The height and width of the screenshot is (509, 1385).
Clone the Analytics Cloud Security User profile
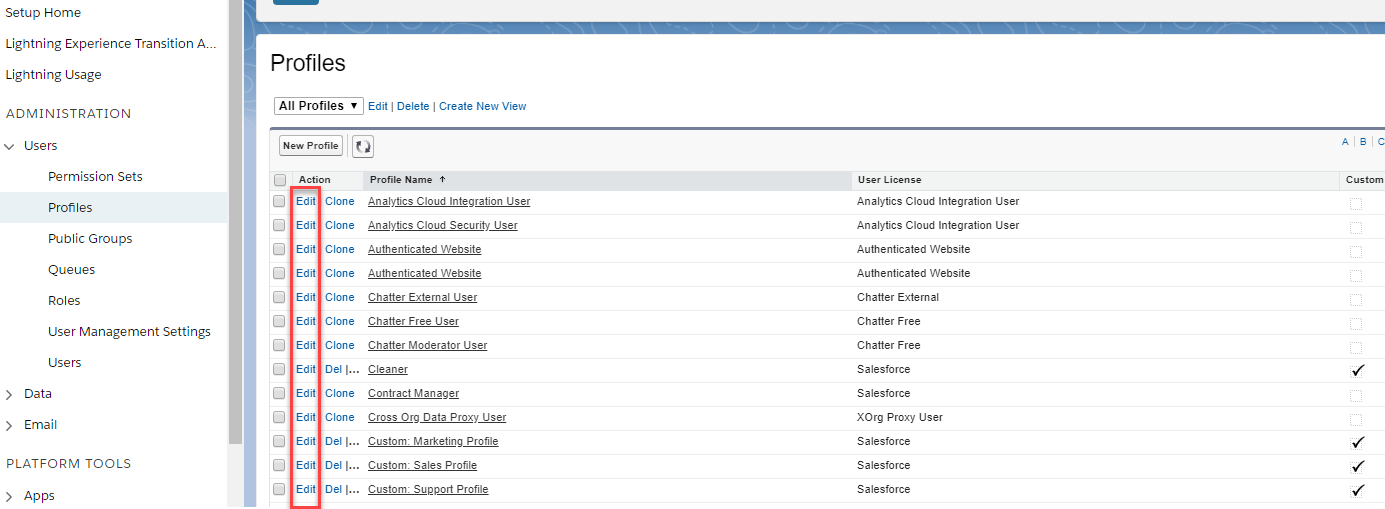[x=340, y=225]
